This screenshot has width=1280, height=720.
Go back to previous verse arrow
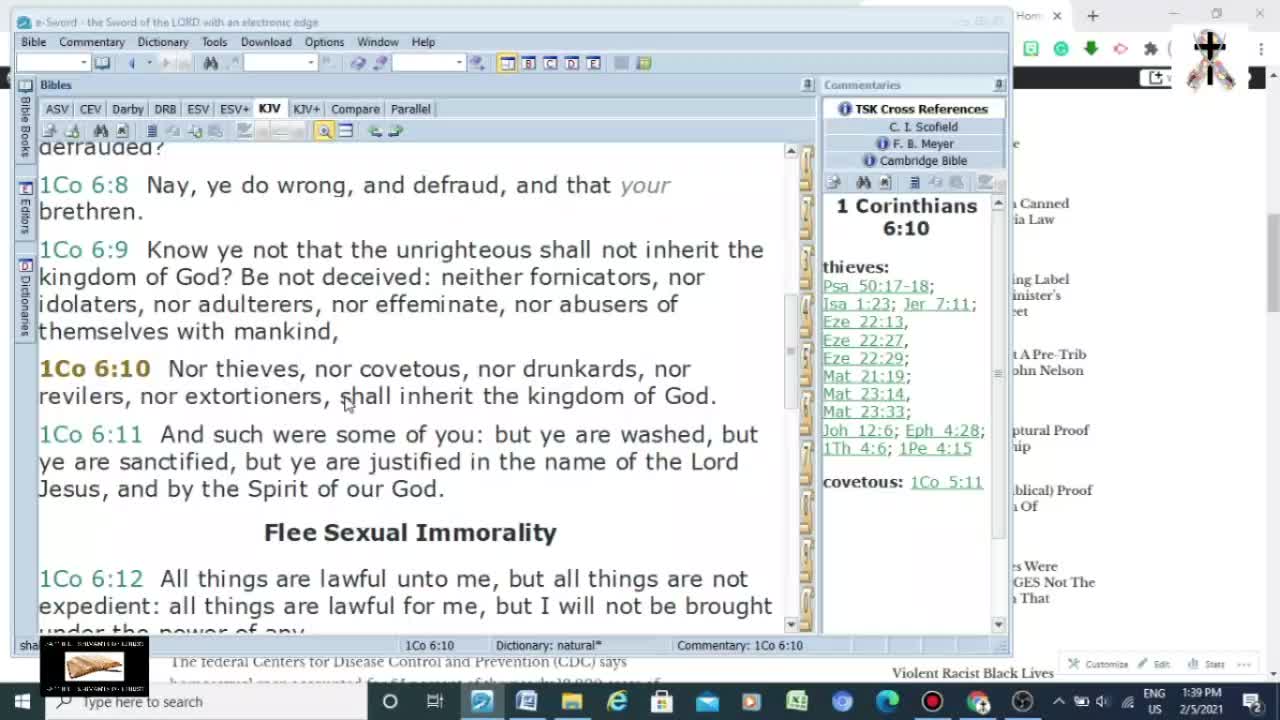131,63
